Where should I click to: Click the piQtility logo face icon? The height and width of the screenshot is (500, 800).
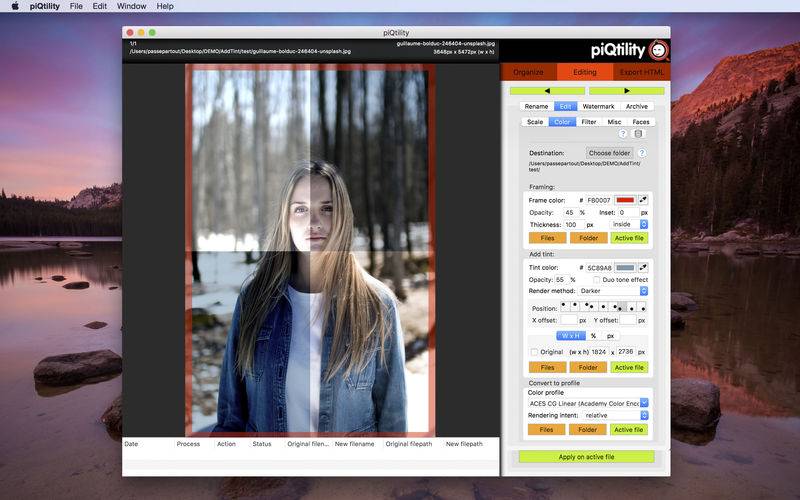pyautogui.click(x=659, y=50)
